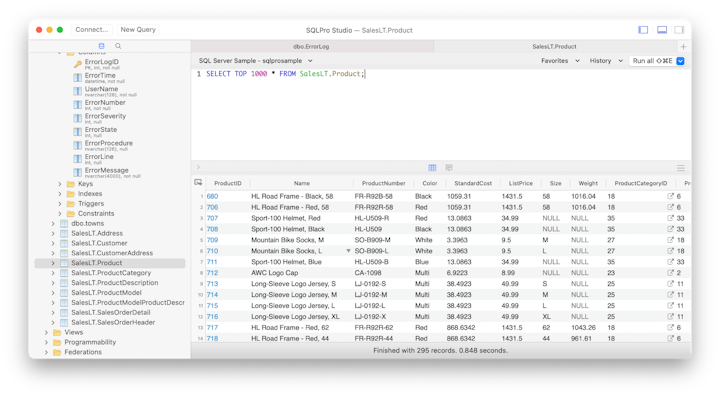The height and width of the screenshot is (397, 720).
Task: Expand the Indexes folder
Action: click(x=60, y=194)
